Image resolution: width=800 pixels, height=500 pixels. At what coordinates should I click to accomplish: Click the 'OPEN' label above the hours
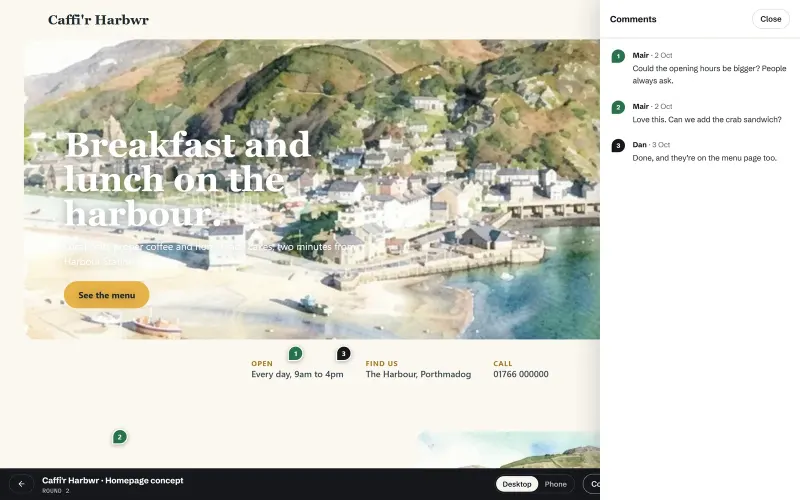pos(262,363)
